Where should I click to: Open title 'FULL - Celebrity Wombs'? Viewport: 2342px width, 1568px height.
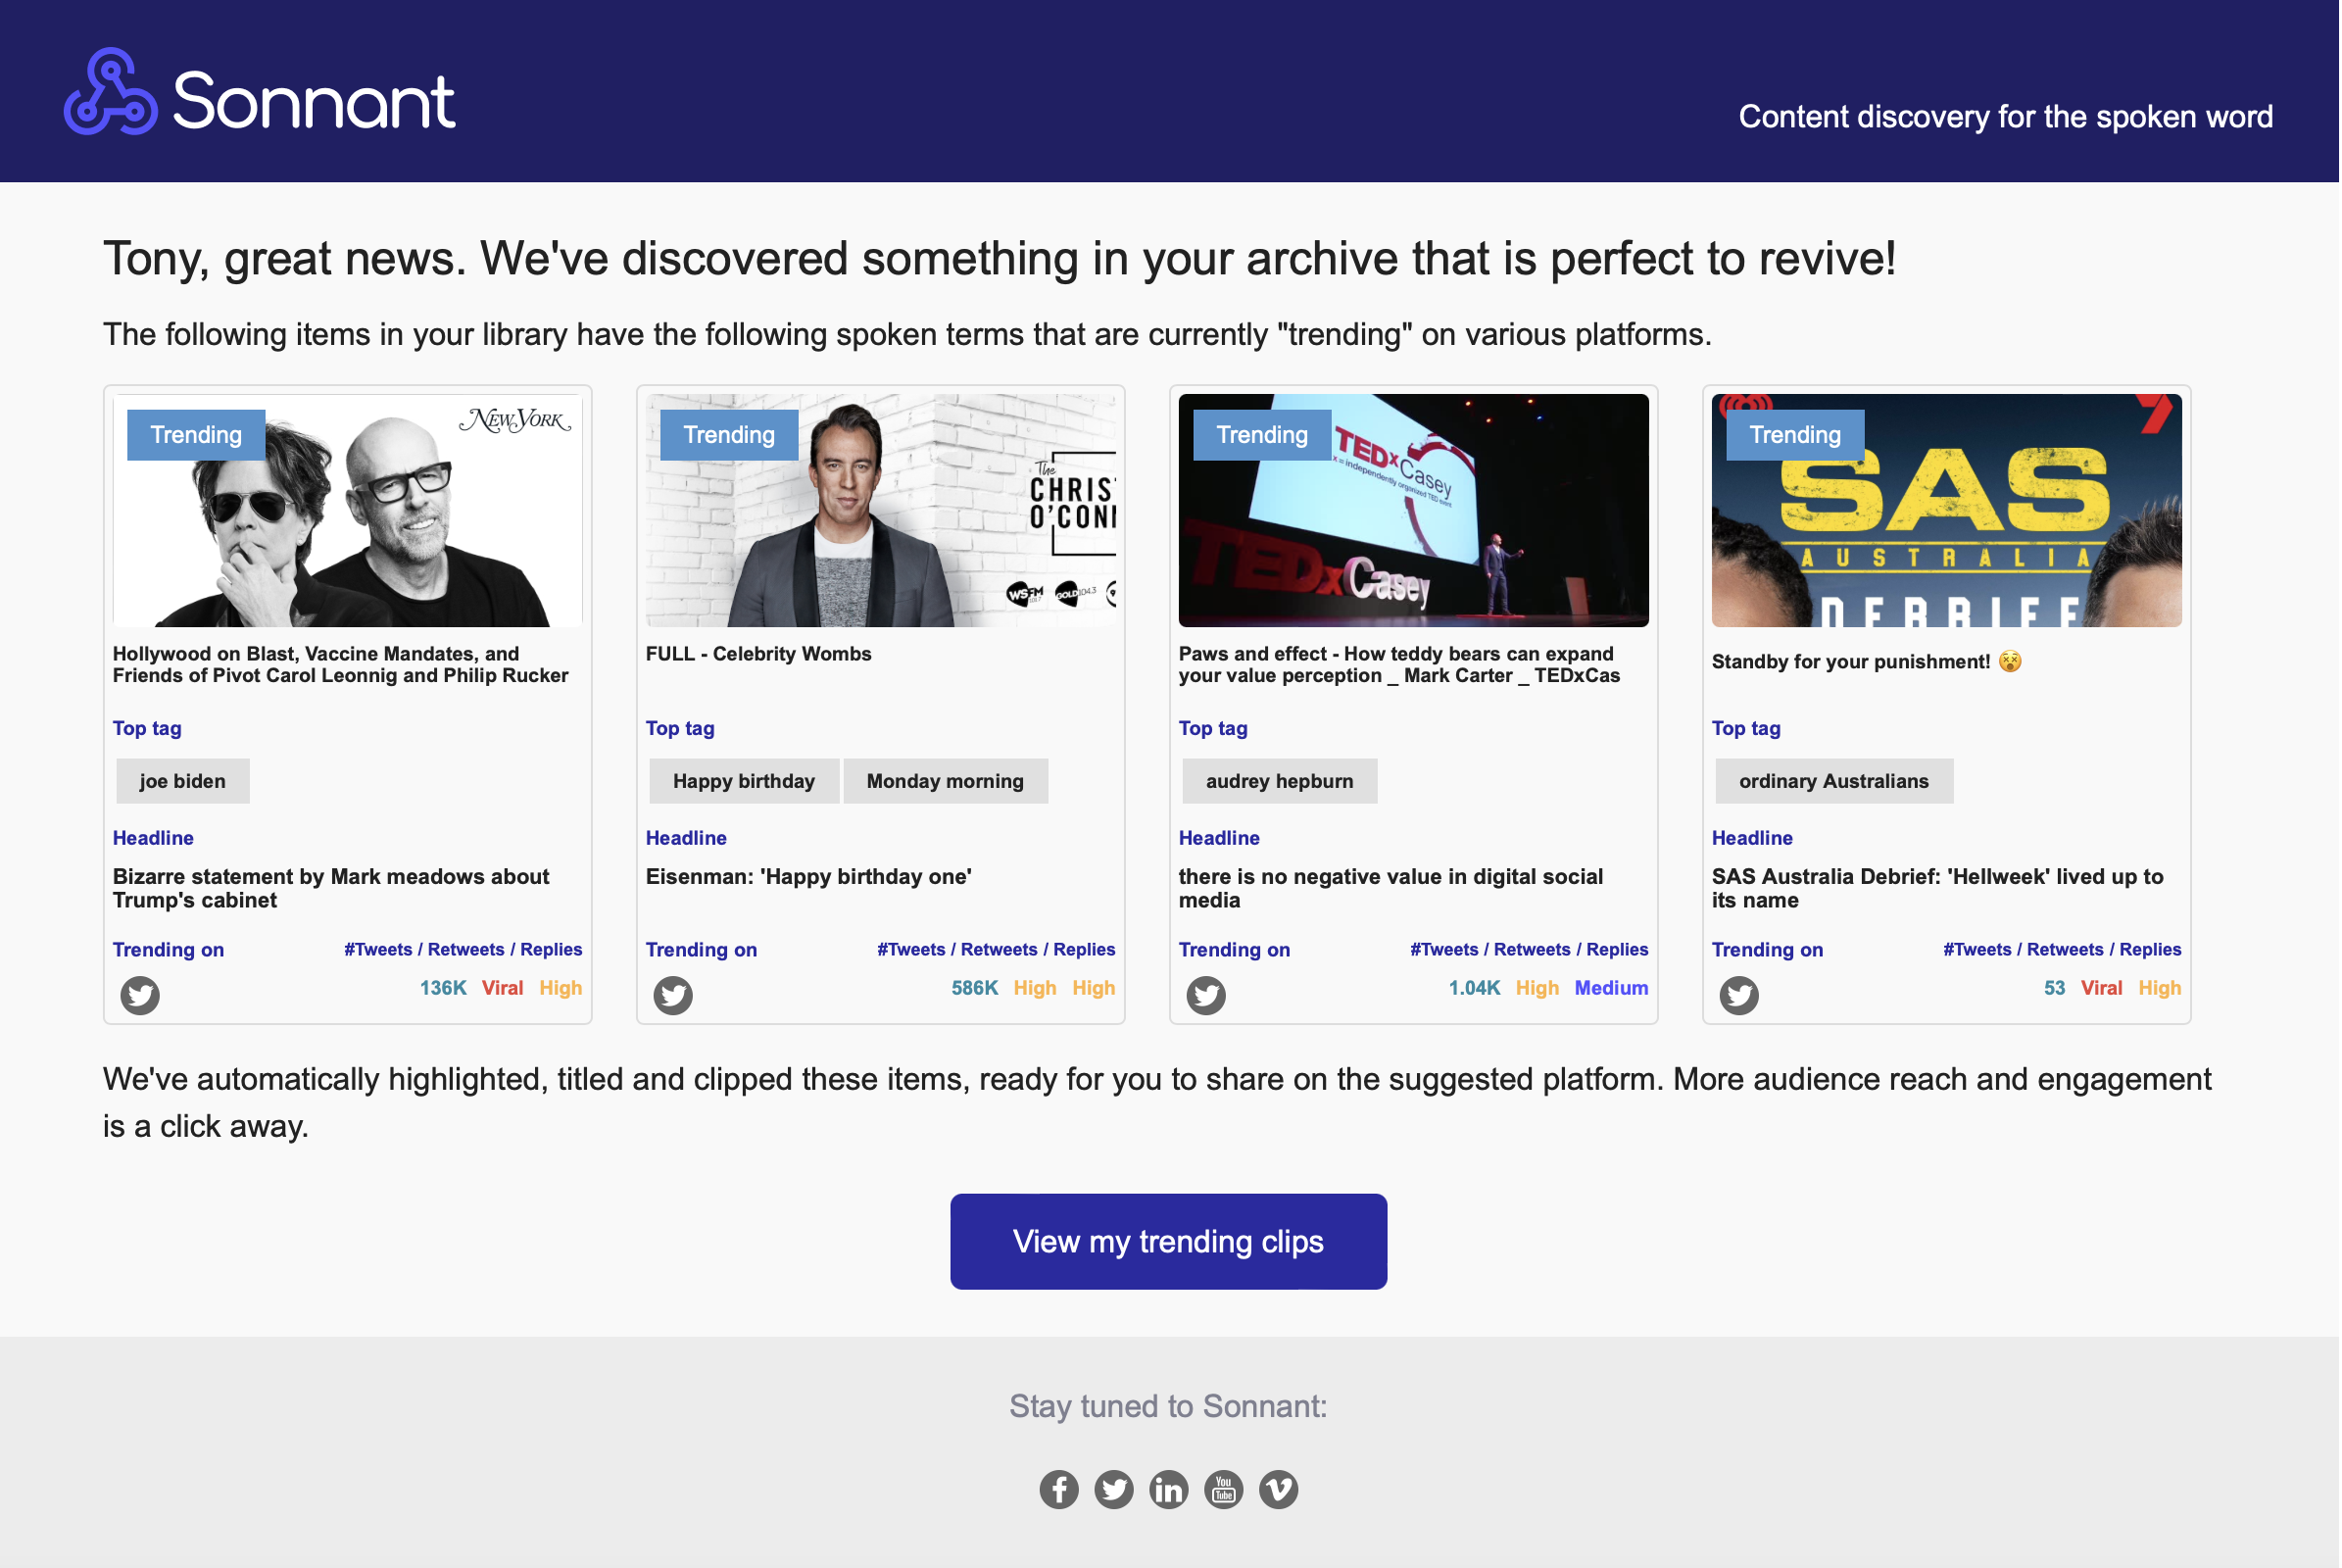tap(760, 654)
